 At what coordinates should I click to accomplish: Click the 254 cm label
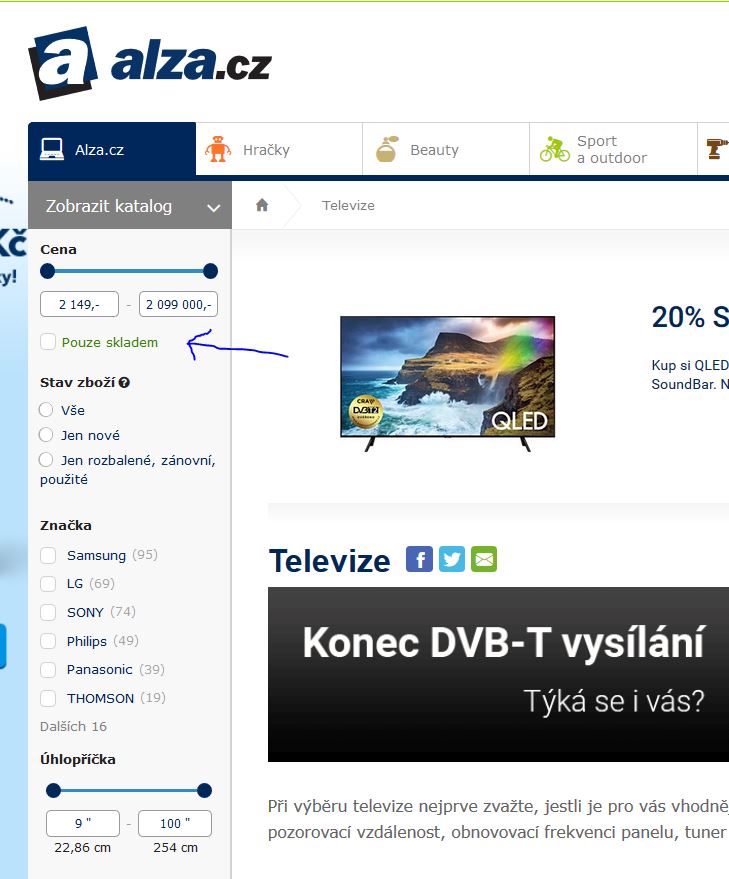[x=176, y=848]
